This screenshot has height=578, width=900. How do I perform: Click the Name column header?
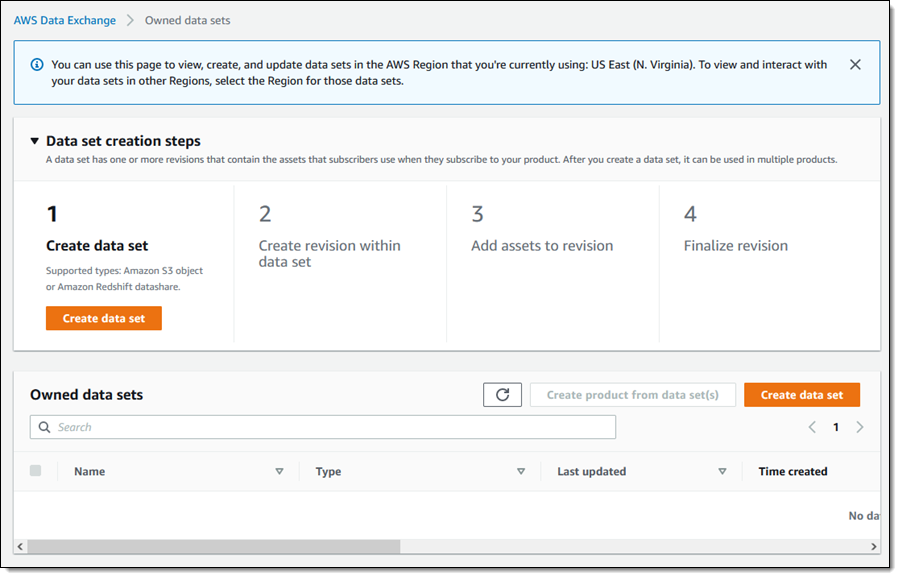pyautogui.click(x=90, y=471)
